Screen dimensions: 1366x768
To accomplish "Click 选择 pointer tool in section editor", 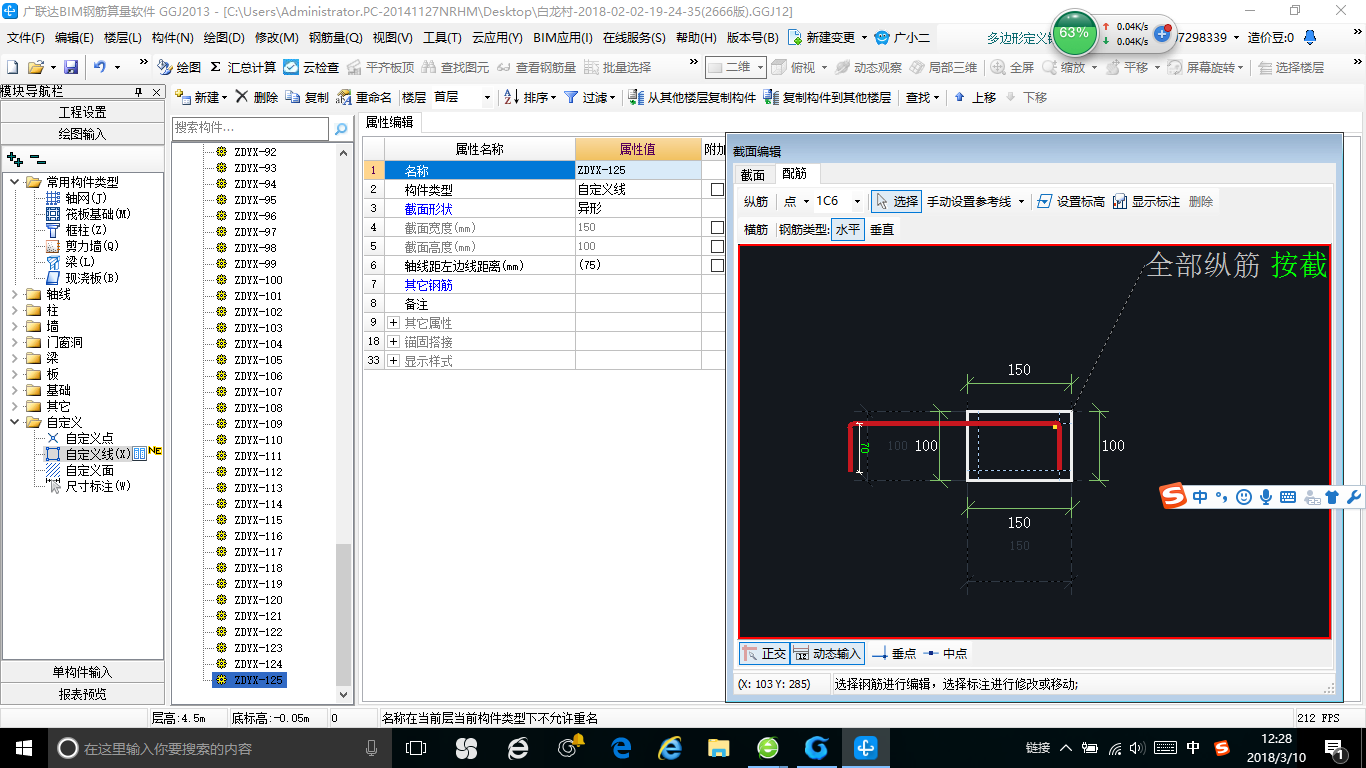I will (x=896, y=201).
